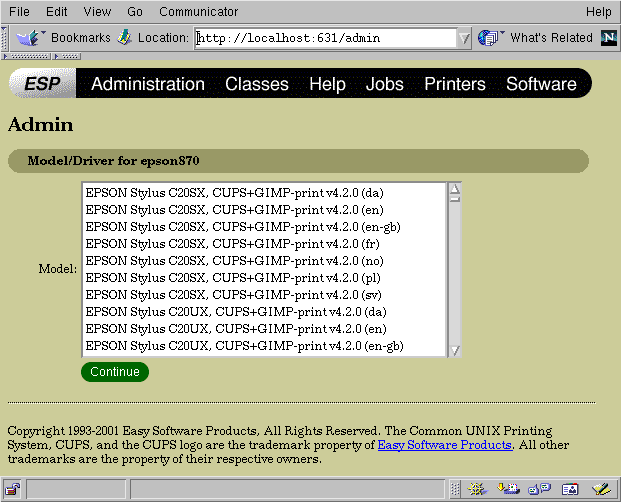The height and width of the screenshot is (502, 621).
Task: Go to the Printers tab
Action: tap(454, 84)
